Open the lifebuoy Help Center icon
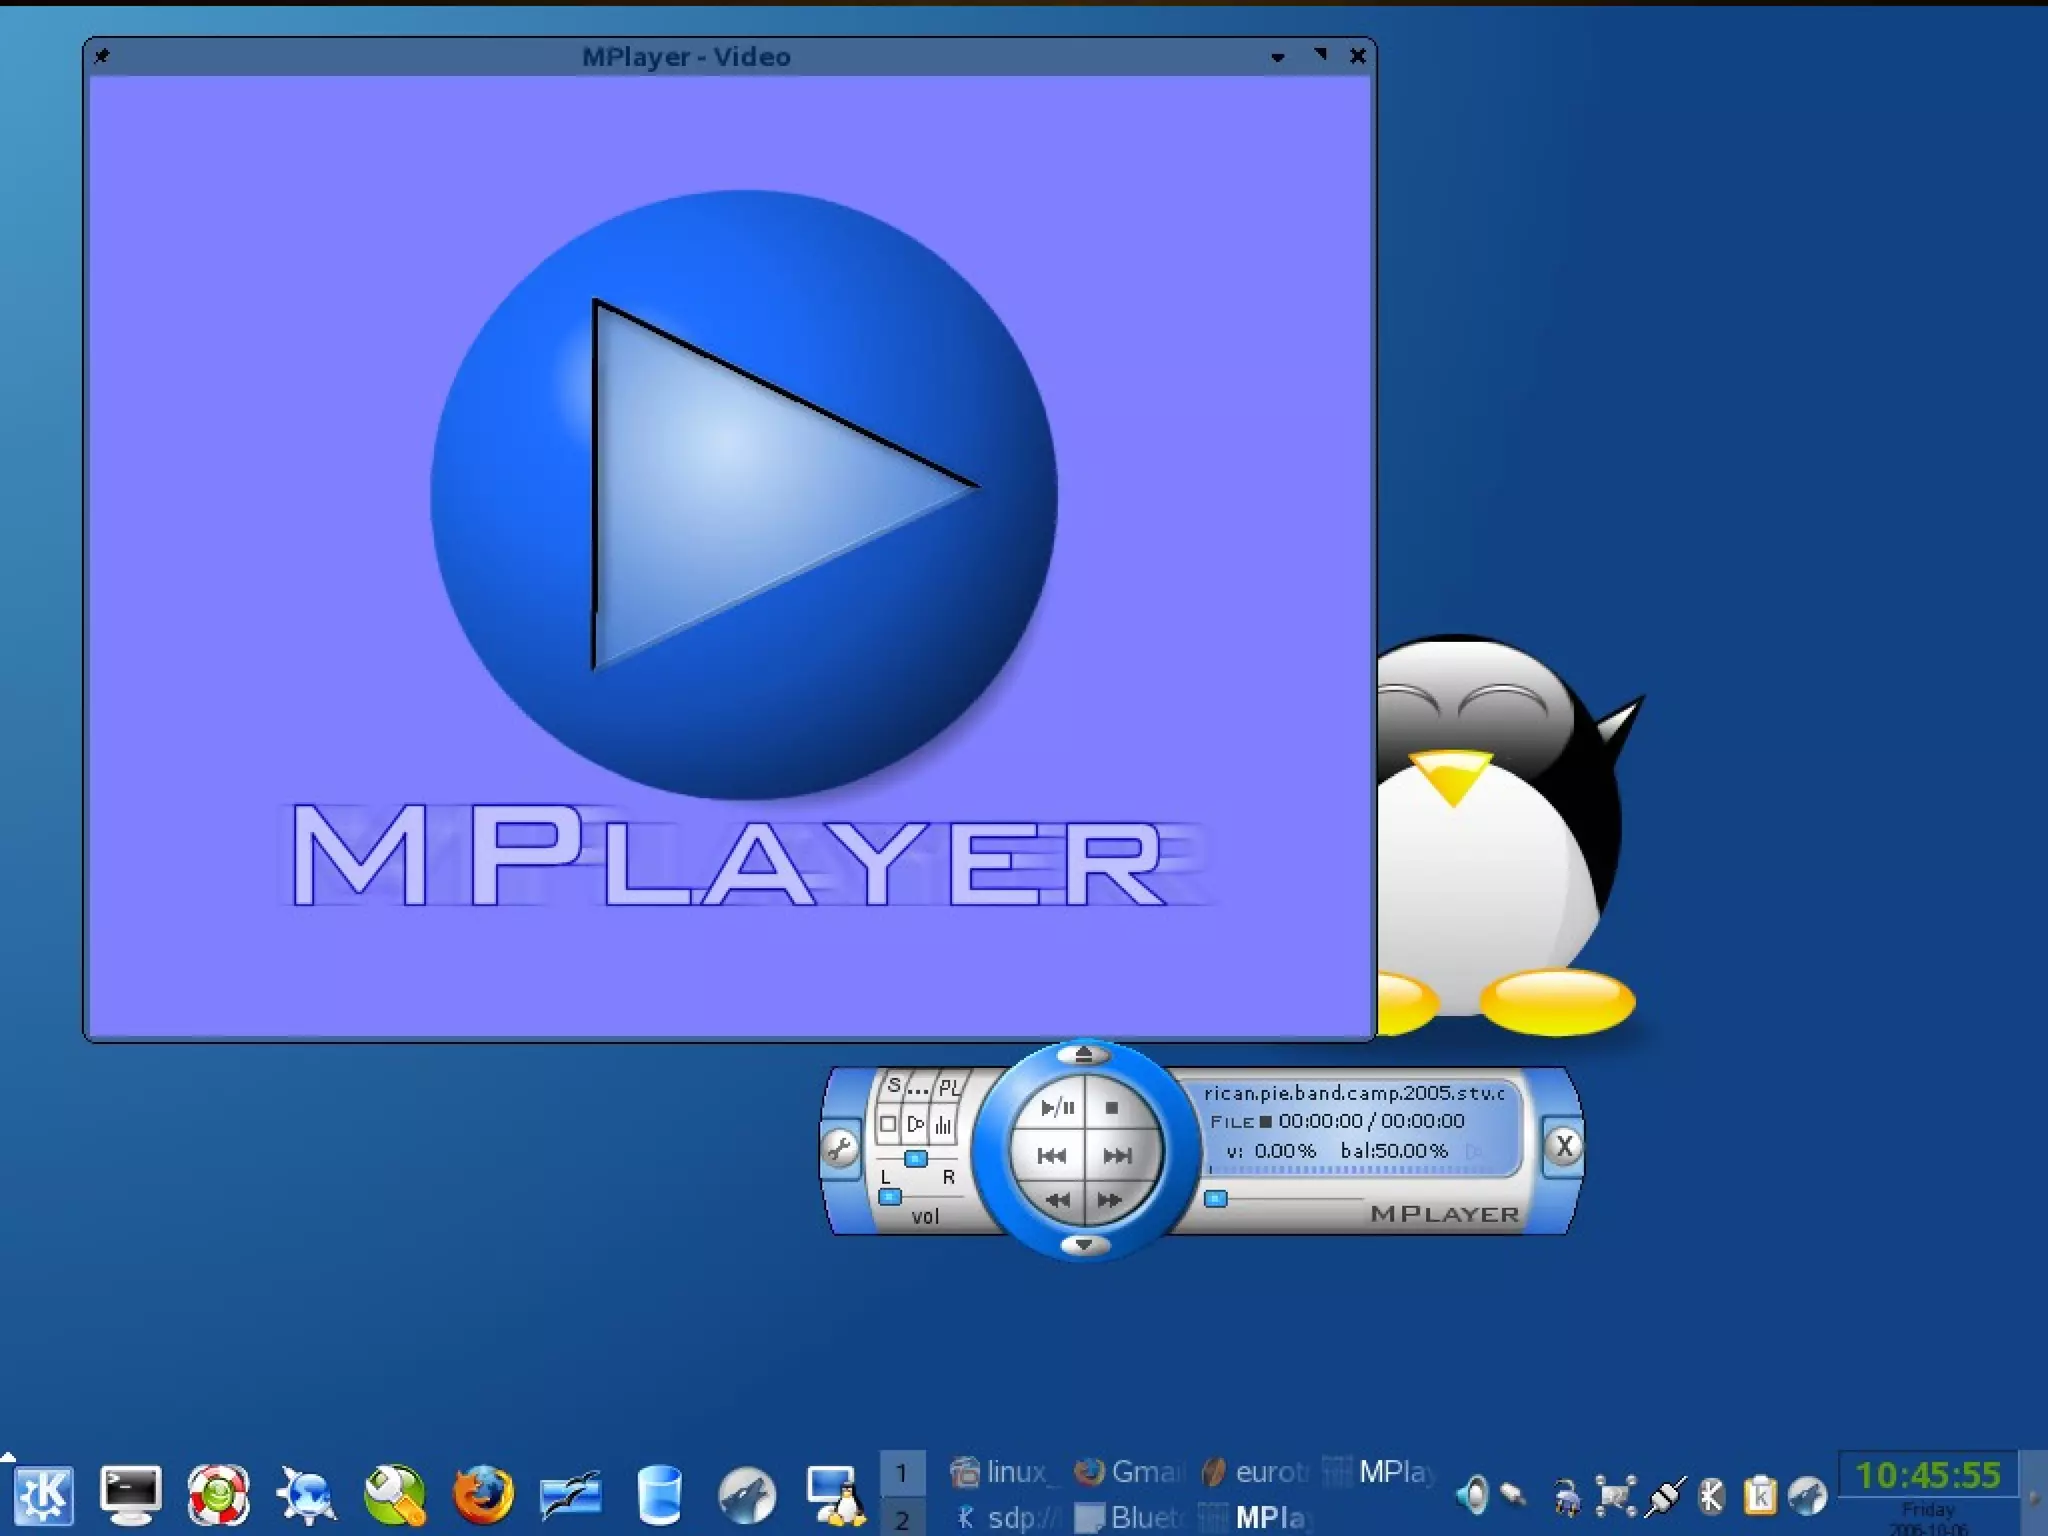 [218, 1495]
